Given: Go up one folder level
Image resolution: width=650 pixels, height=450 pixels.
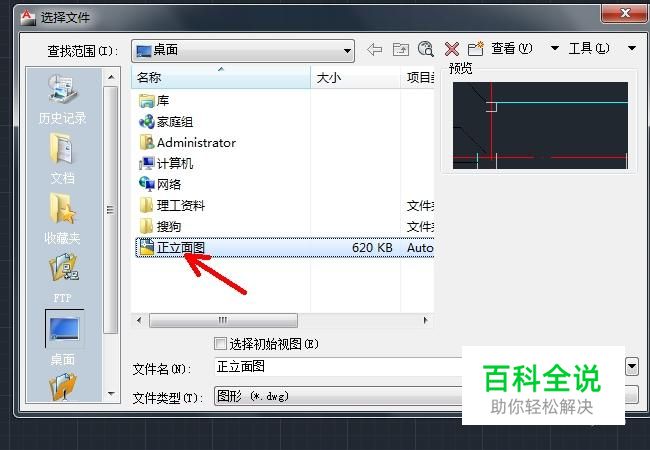Looking at the screenshot, I should pyautogui.click(x=400, y=50).
